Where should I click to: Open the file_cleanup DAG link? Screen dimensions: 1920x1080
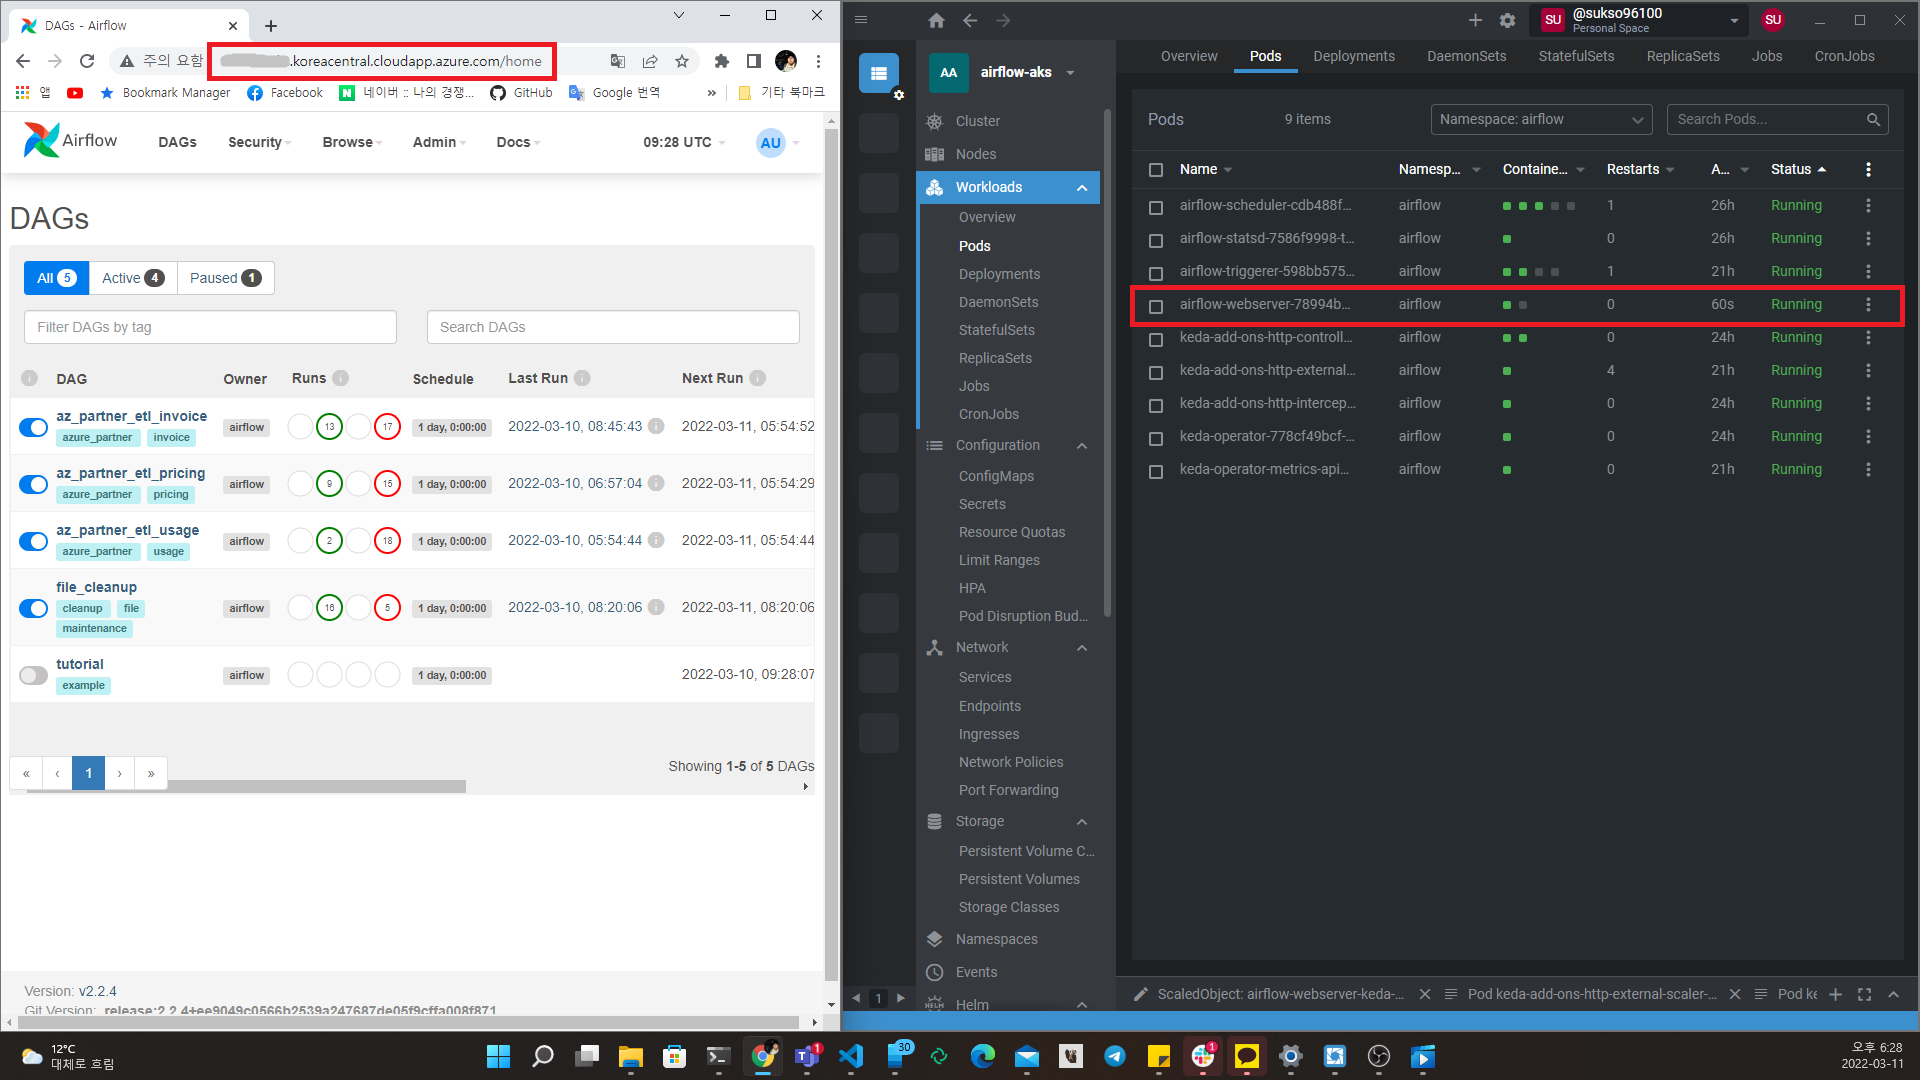pos(96,587)
